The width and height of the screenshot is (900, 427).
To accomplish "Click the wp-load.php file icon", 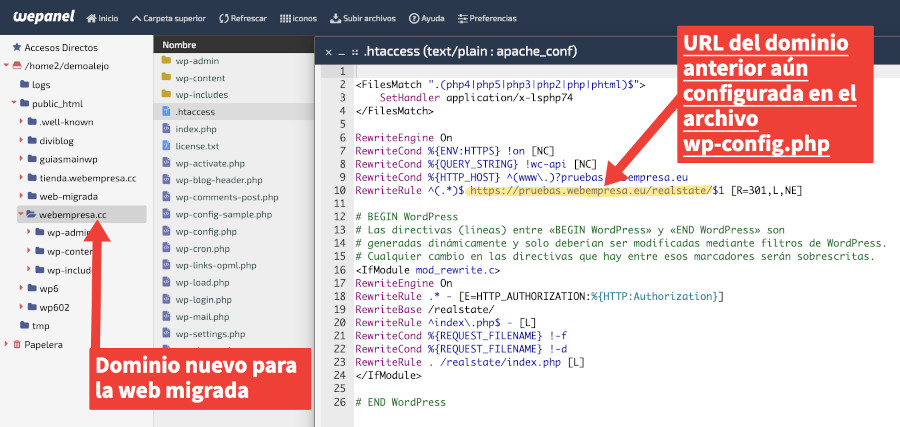I will pyautogui.click(x=166, y=282).
